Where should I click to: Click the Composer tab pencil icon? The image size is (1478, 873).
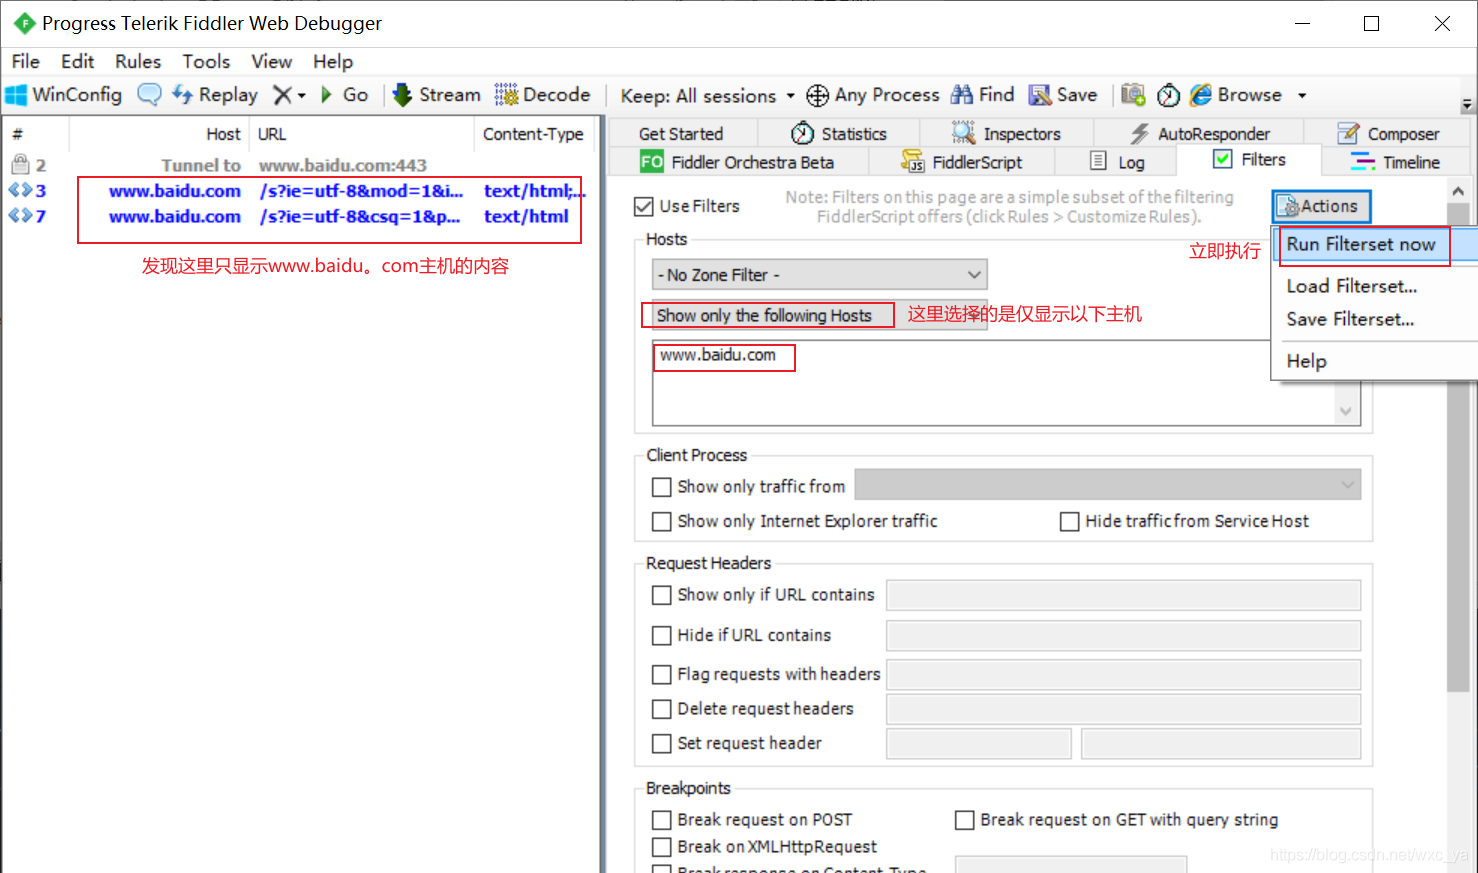tap(1349, 133)
